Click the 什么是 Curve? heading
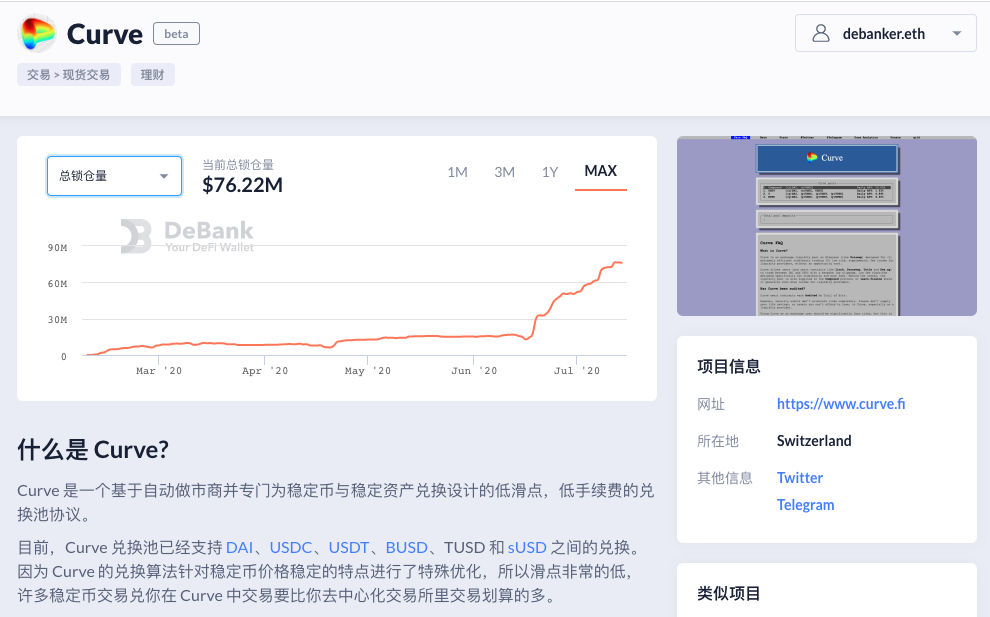Image resolution: width=990 pixels, height=617 pixels. (93, 450)
